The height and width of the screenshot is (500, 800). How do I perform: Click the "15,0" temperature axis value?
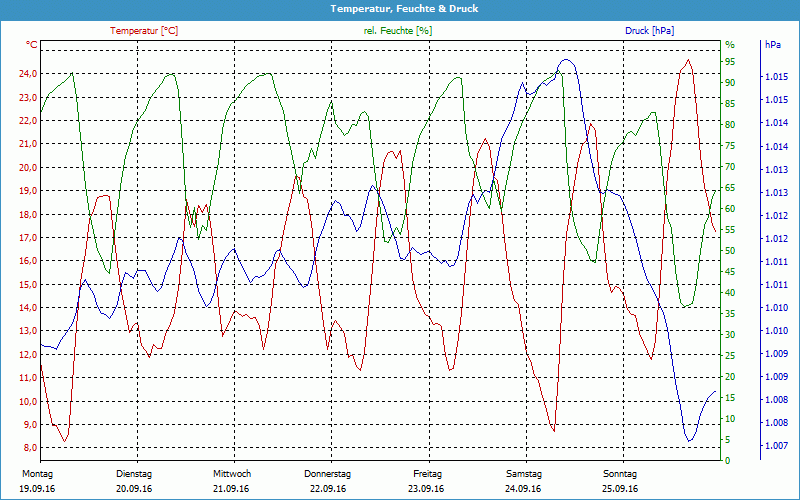28,284
